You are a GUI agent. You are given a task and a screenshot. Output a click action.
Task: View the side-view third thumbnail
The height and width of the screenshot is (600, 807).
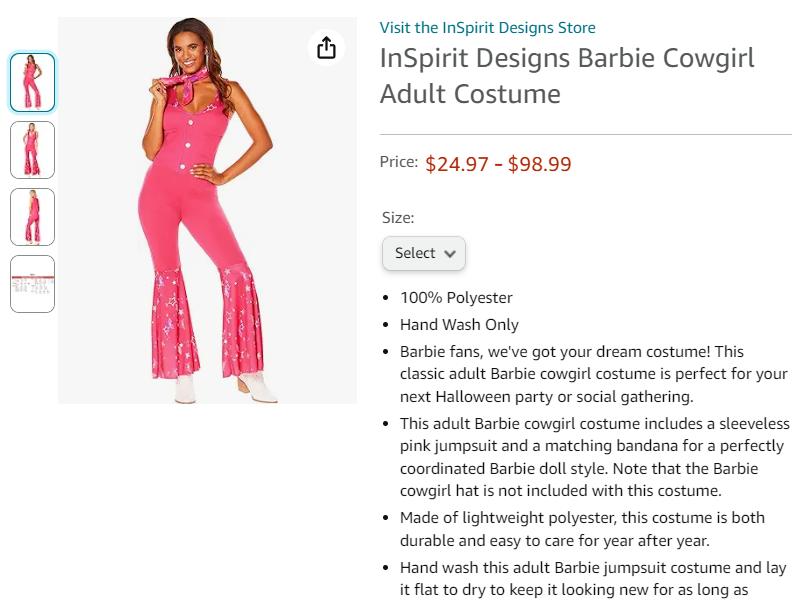click(32, 217)
